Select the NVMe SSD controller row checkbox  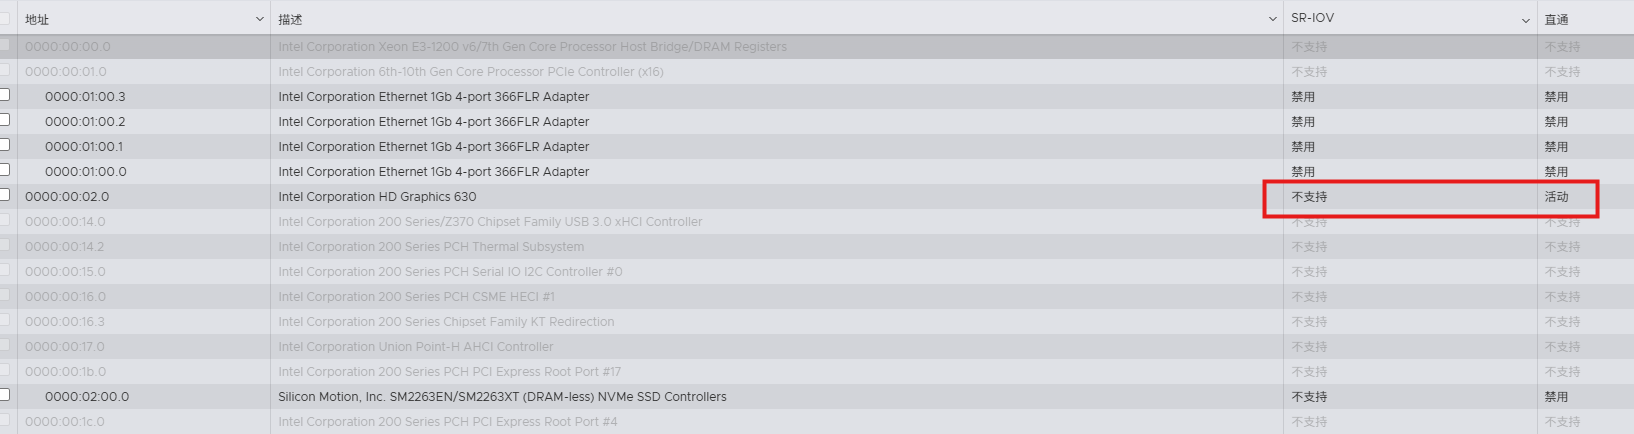(x=5, y=395)
